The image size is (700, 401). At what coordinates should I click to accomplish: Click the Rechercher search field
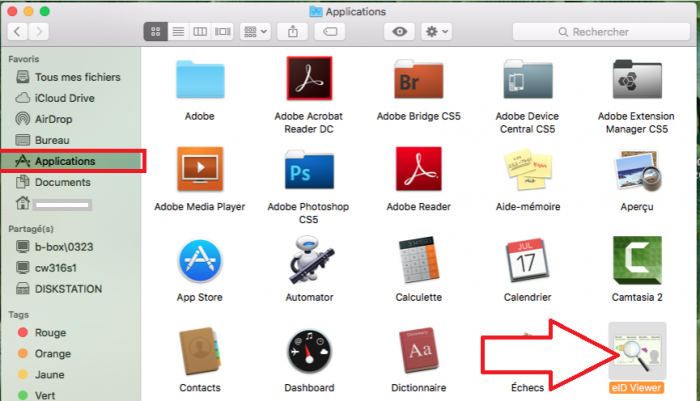tap(601, 32)
